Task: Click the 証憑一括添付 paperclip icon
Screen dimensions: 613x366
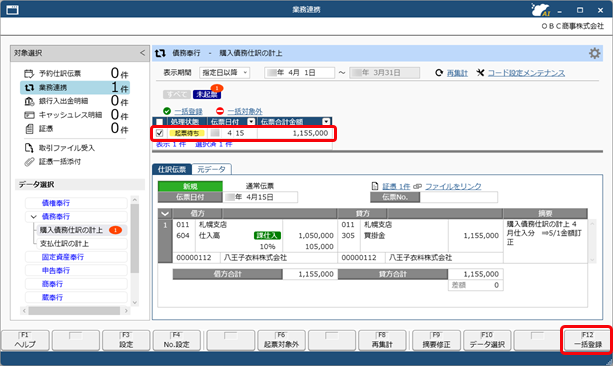Action: 29,161
